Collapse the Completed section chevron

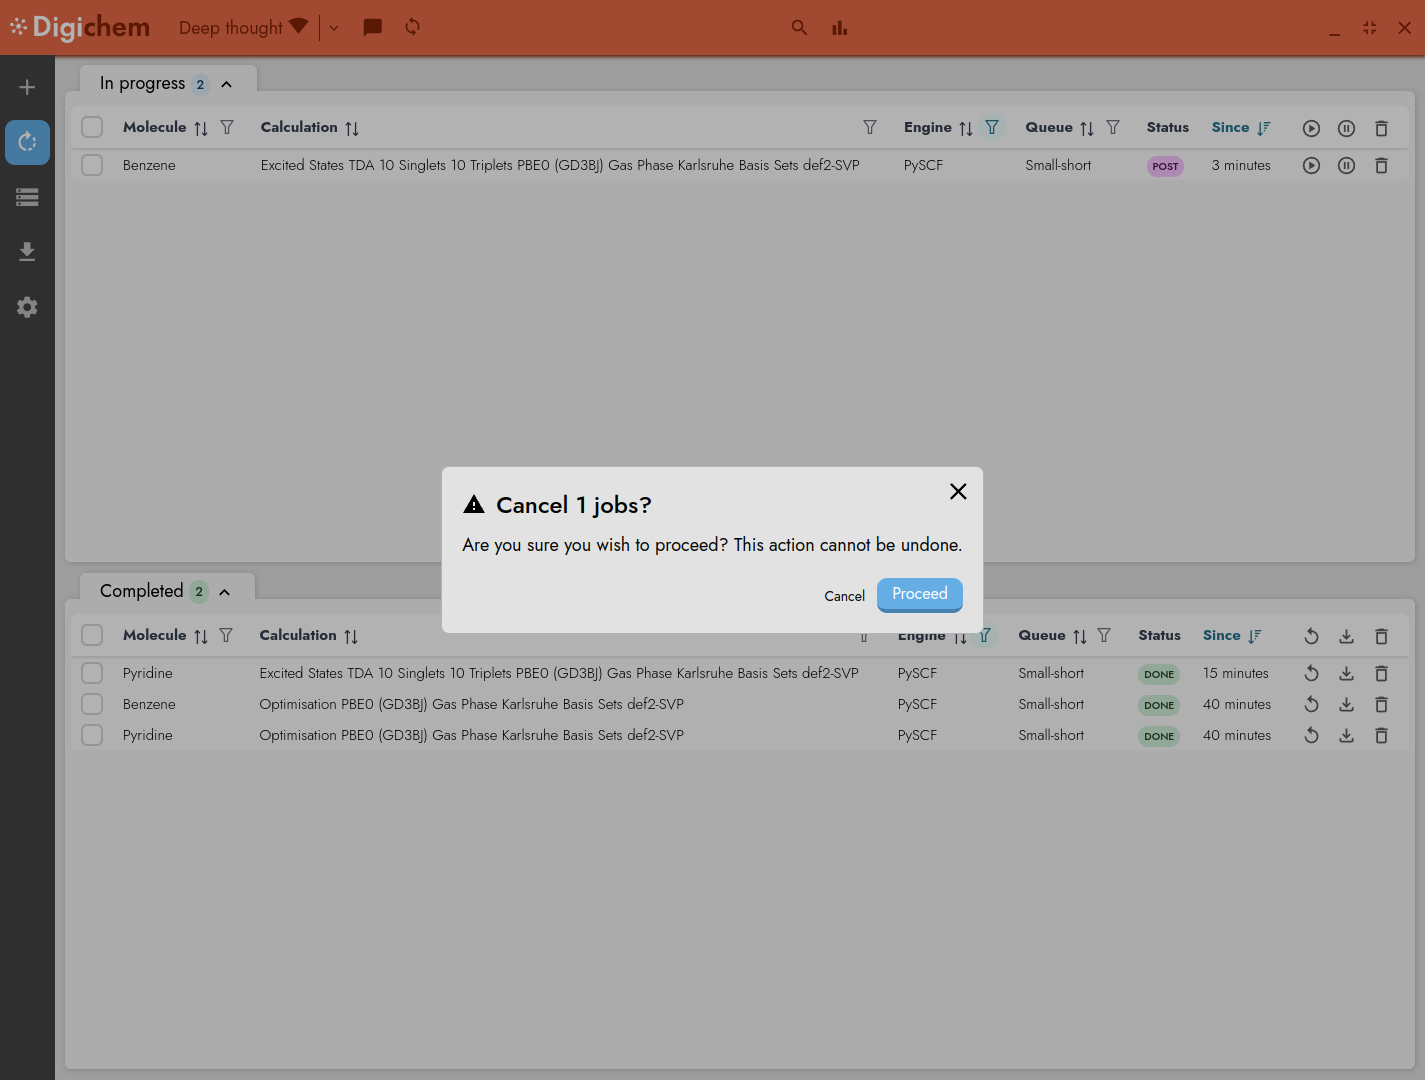point(225,591)
